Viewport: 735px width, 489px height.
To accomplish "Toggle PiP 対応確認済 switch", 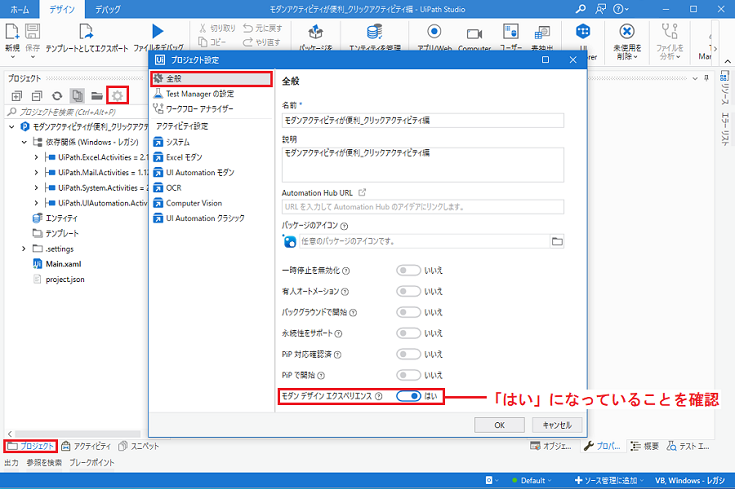I will pos(408,354).
